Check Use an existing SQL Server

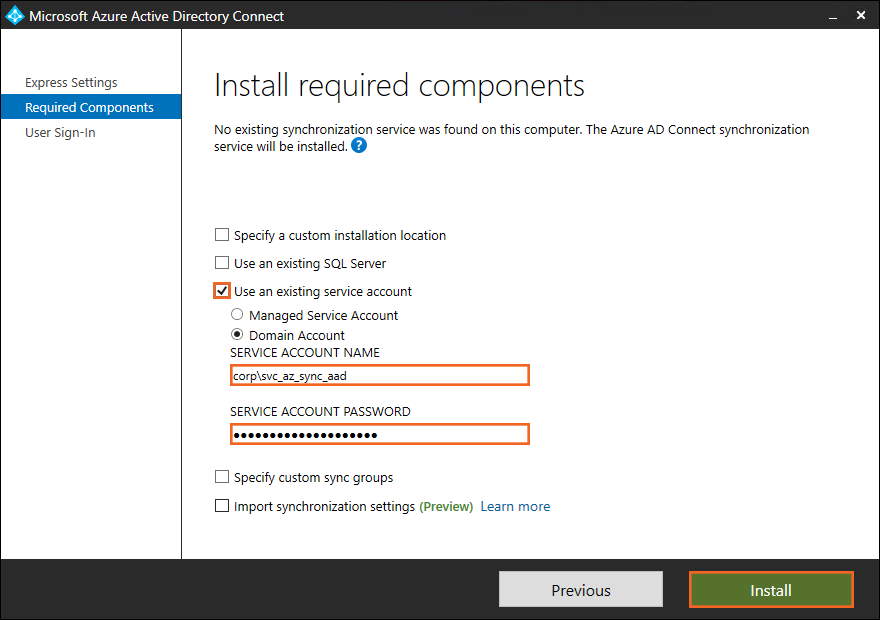(x=222, y=263)
